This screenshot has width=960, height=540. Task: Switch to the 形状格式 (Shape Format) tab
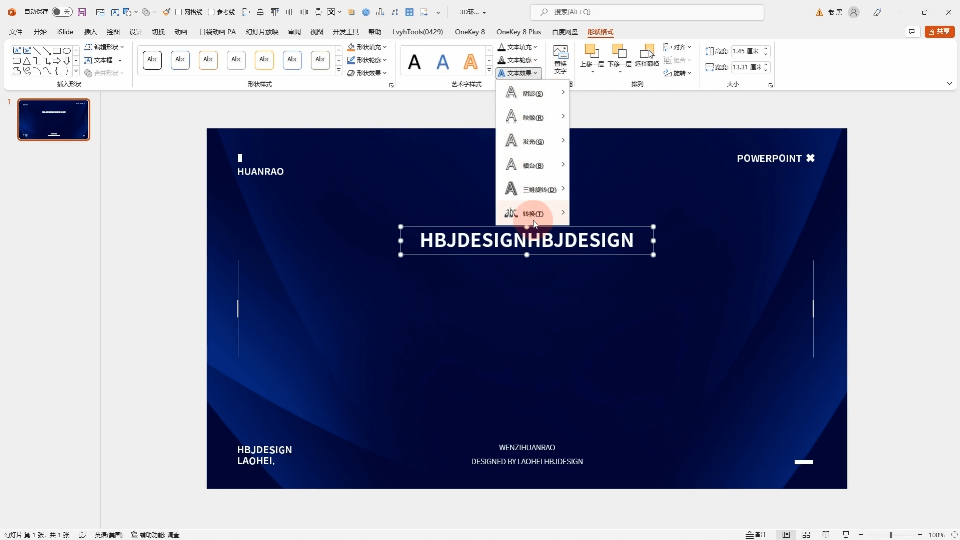(600, 32)
